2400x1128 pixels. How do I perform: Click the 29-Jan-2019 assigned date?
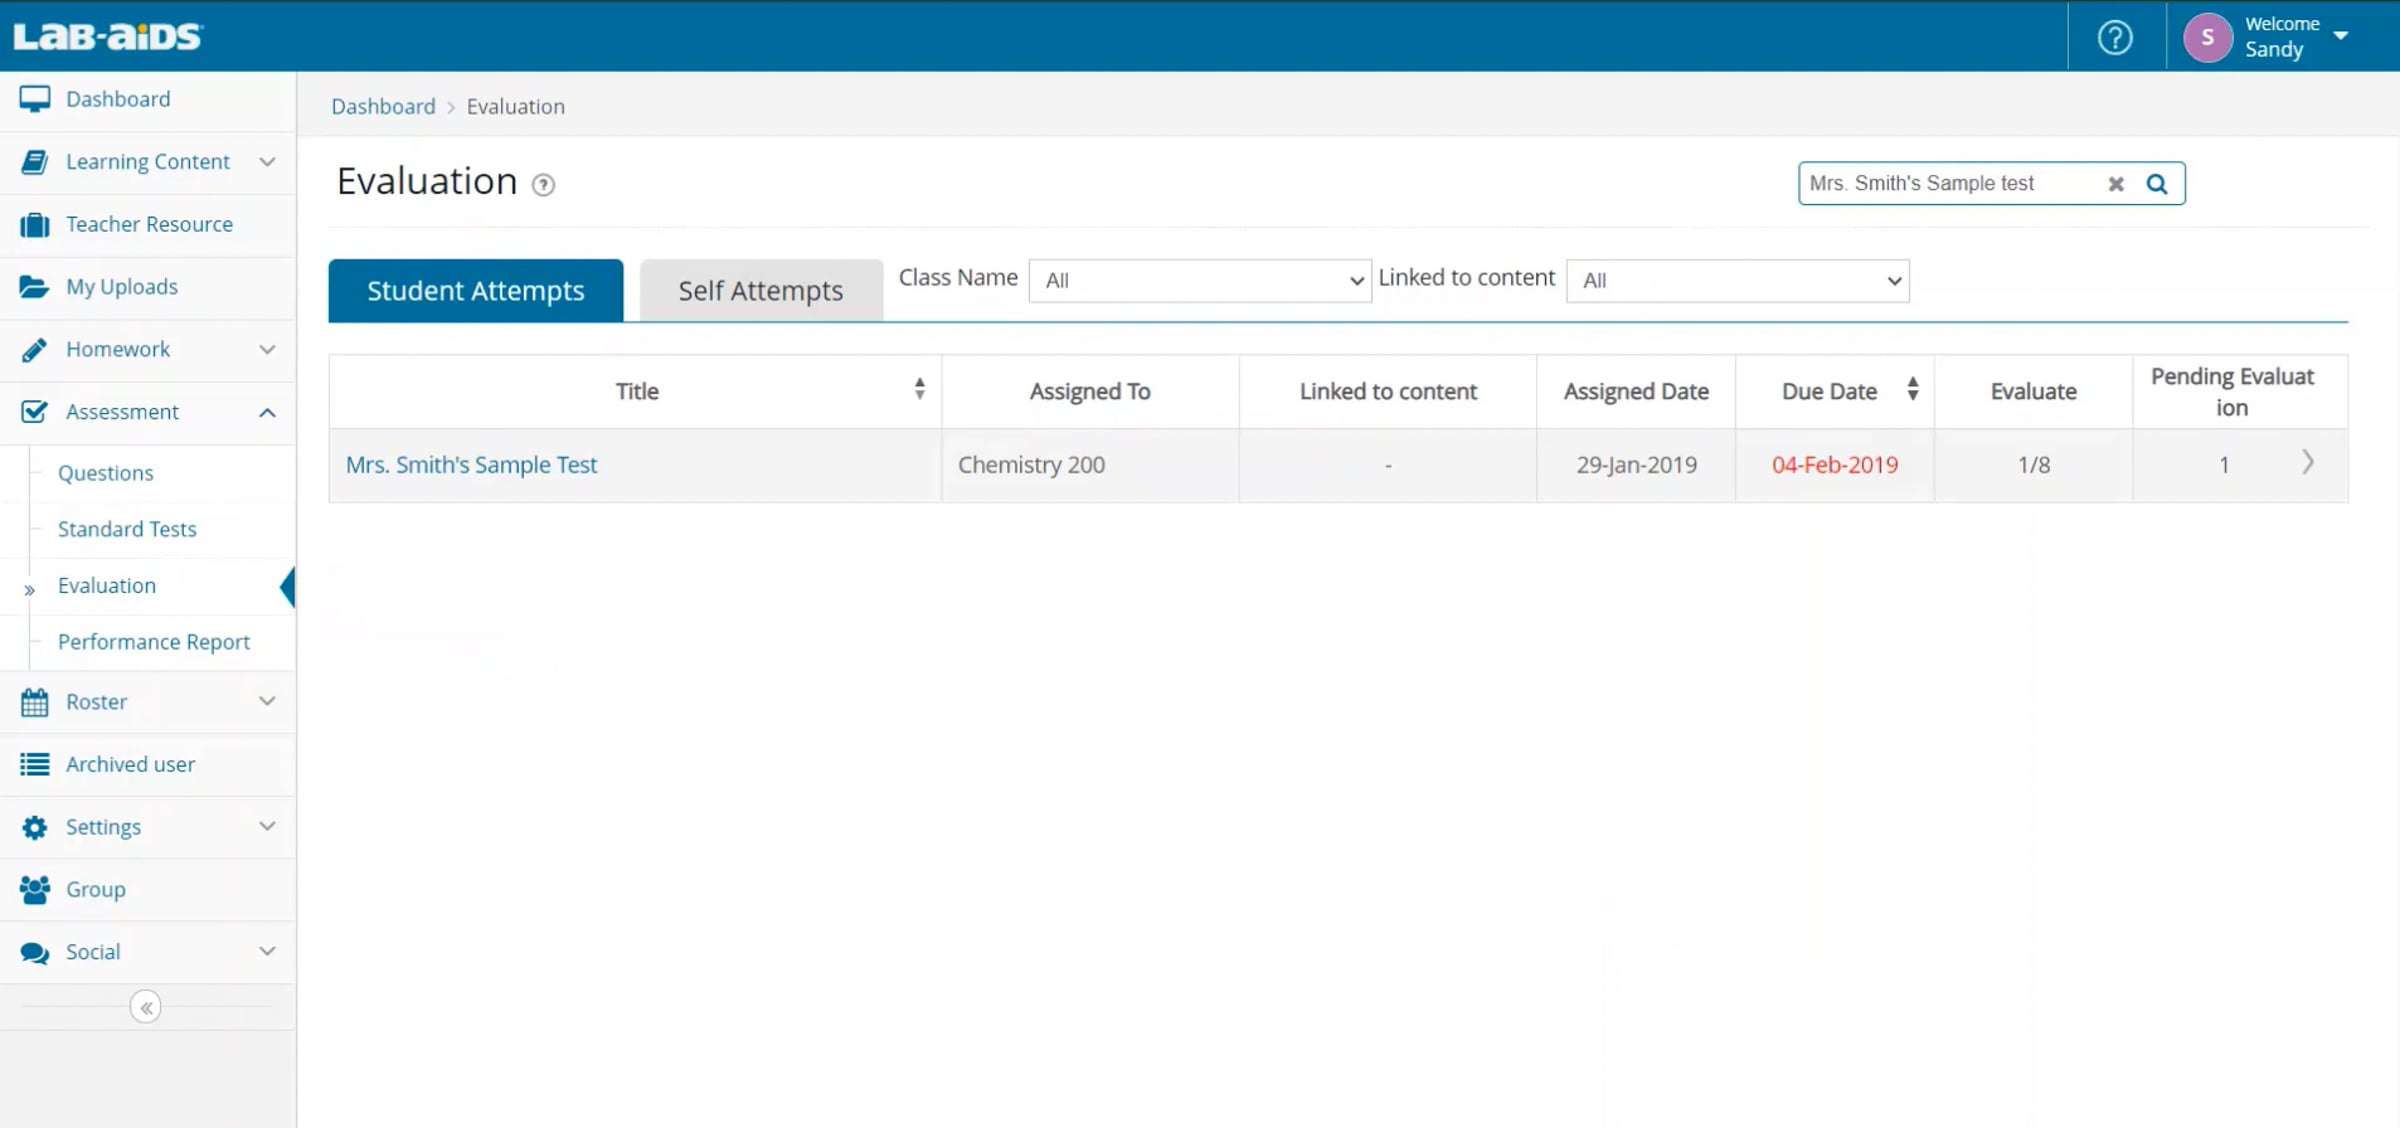click(1637, 465)
